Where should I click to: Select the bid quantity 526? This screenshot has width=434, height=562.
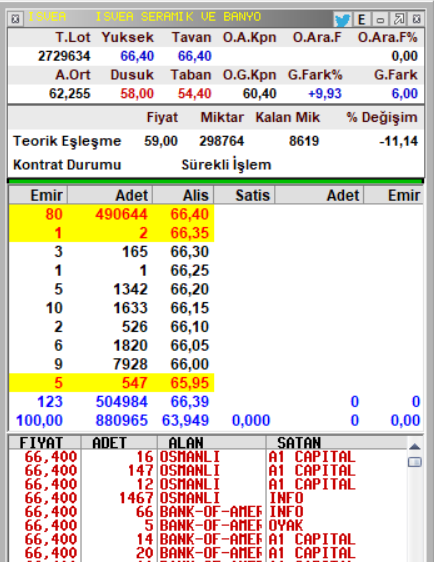pos(134,327)
